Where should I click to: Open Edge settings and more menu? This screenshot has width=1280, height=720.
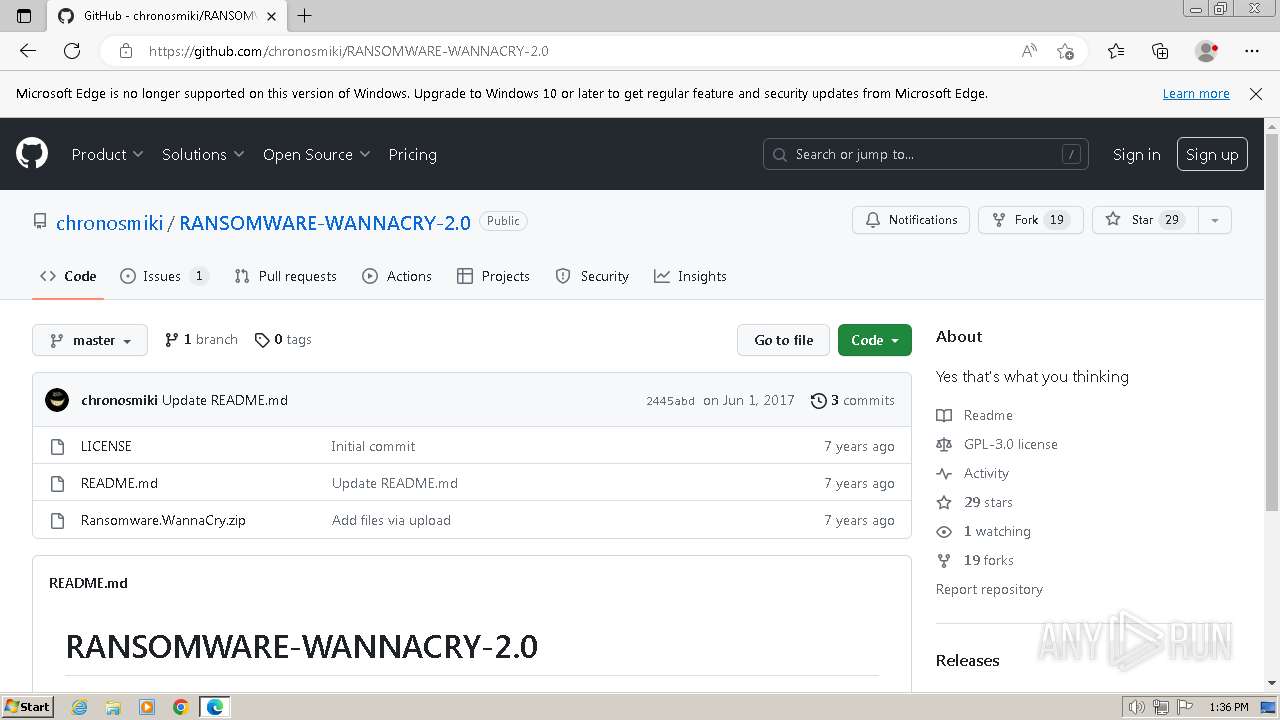tap(1252, 51)
